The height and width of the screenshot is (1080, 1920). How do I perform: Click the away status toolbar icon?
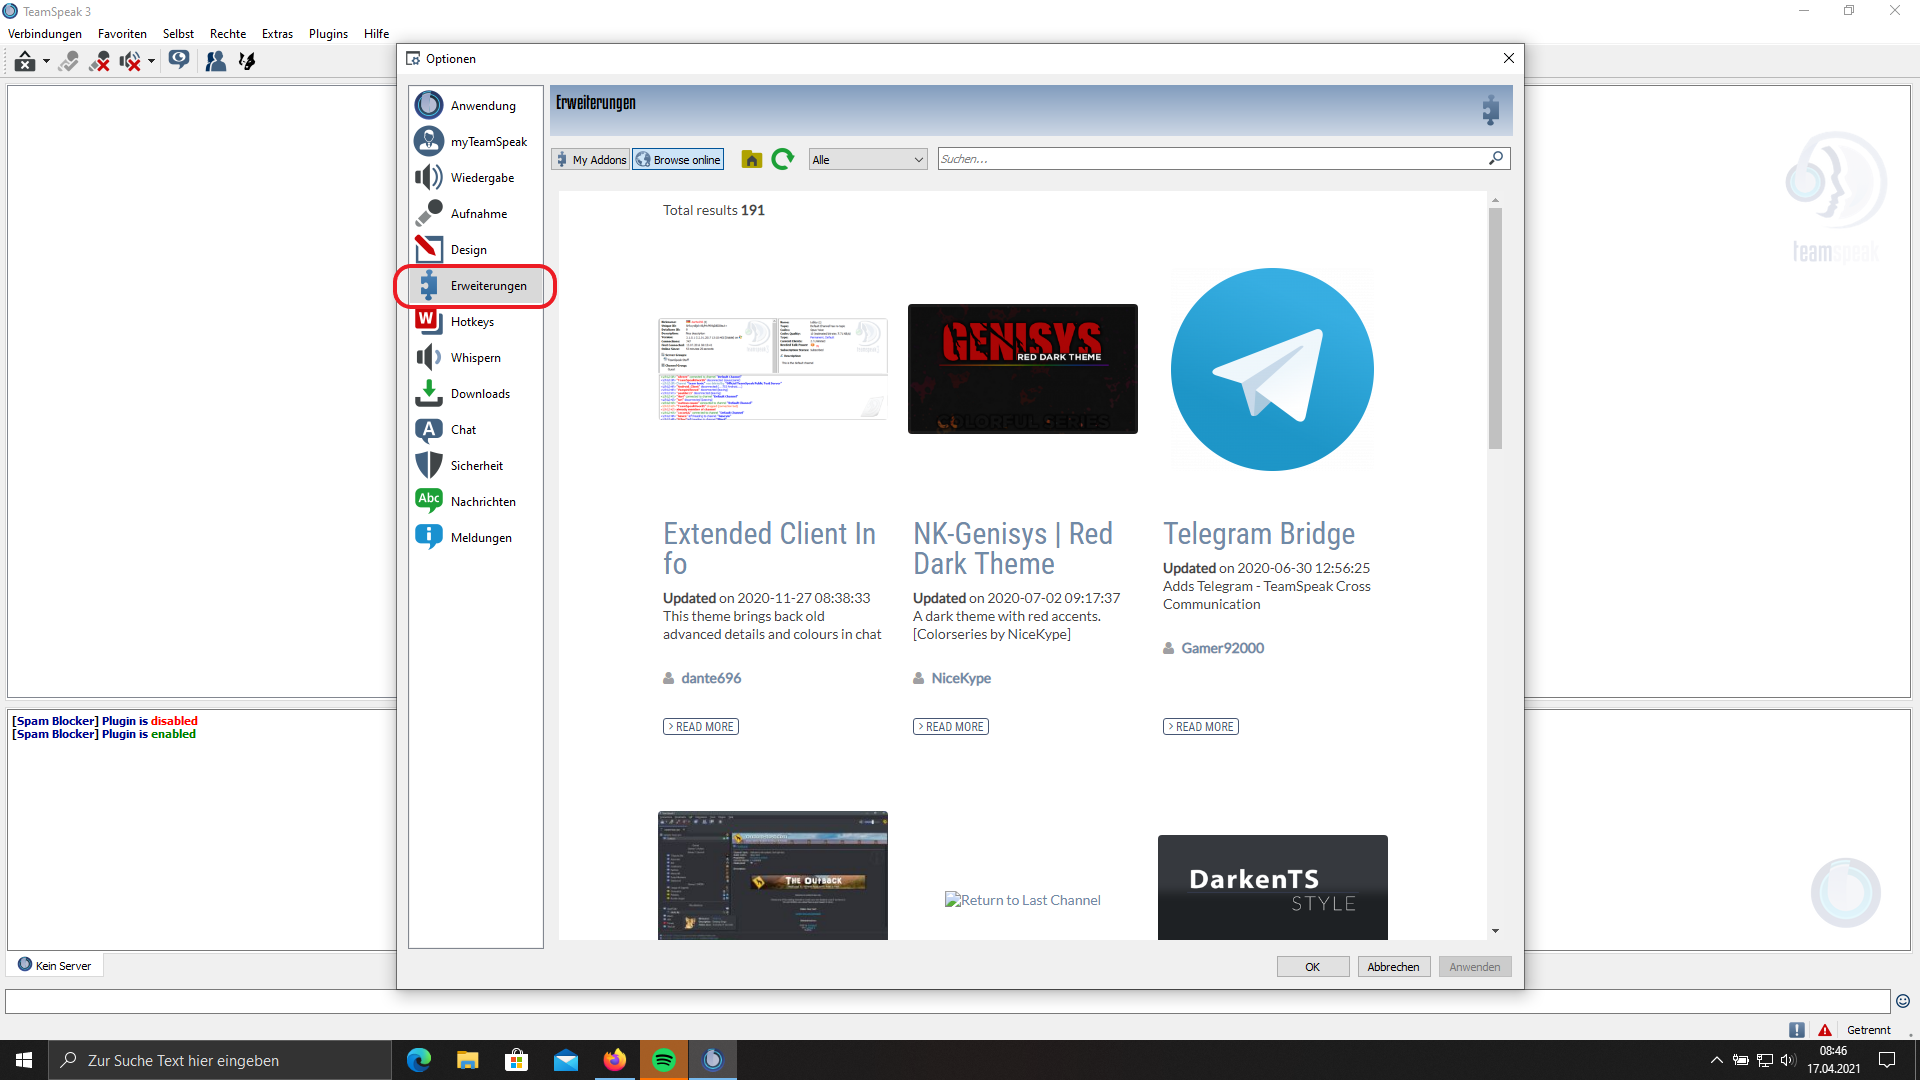pyautogui.click(x=25, y=61)
